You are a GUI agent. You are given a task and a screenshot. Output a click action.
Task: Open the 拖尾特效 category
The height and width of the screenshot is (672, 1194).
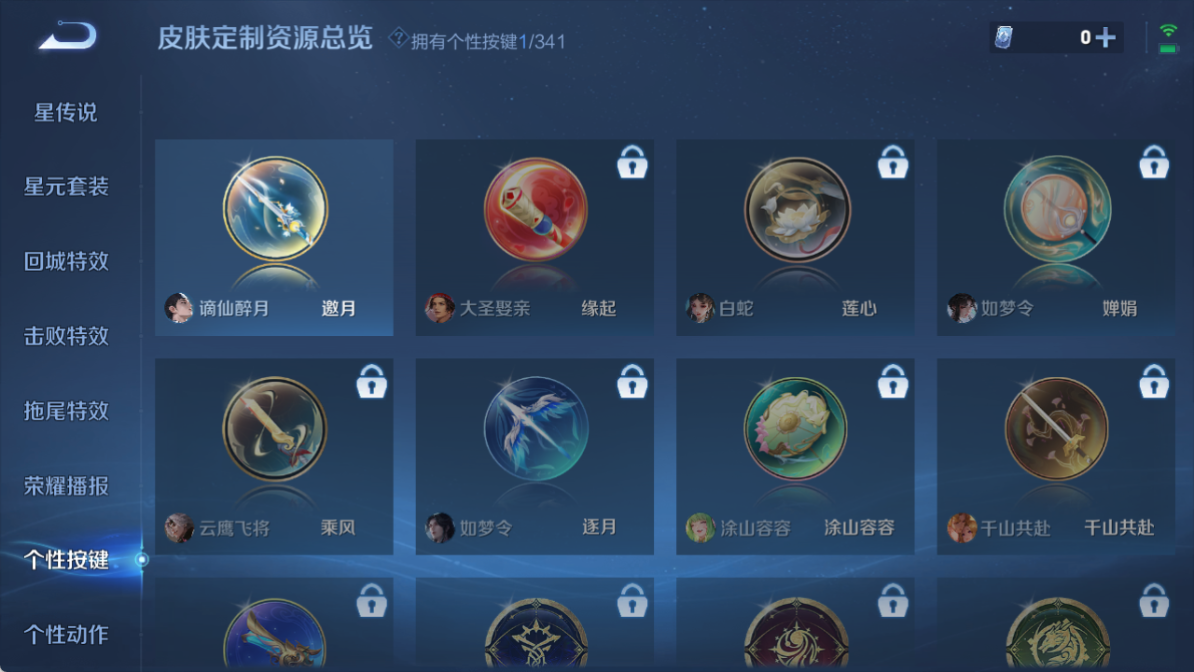[65, 411]
